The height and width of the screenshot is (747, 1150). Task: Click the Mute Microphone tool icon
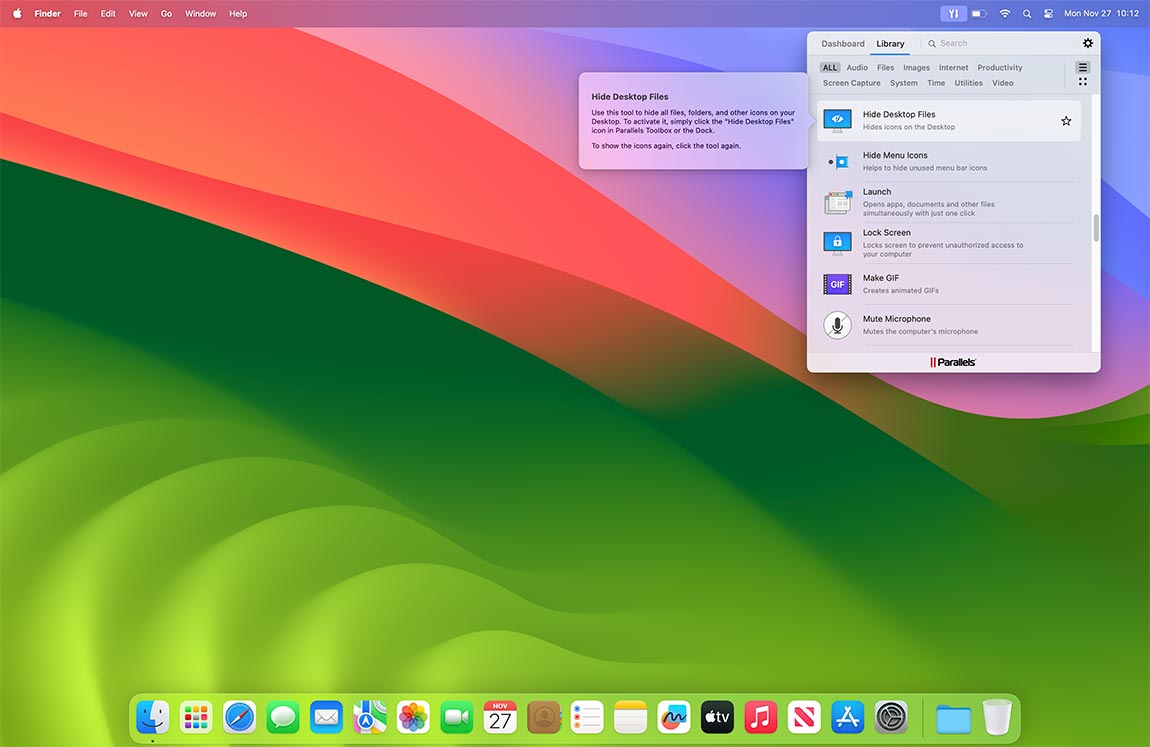tap(837, 324)
